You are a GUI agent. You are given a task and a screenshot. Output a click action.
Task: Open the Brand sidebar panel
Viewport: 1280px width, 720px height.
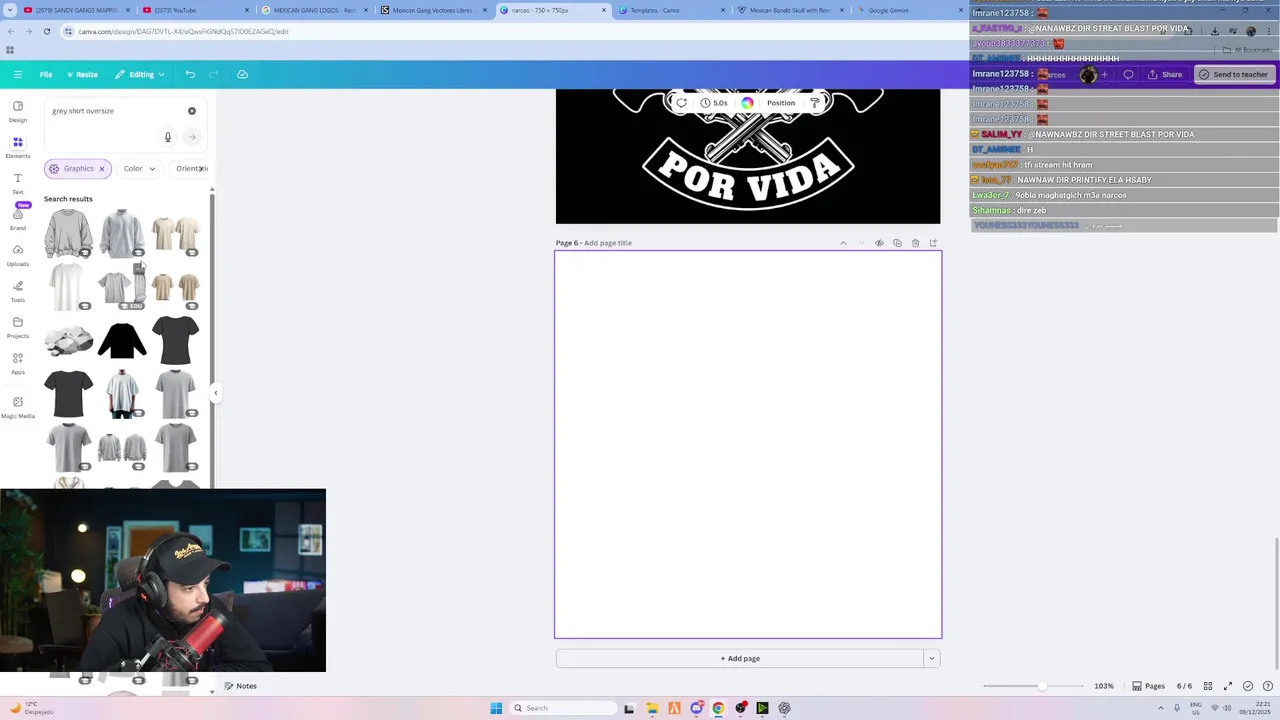pyautogui.click(x=18, y=219)
